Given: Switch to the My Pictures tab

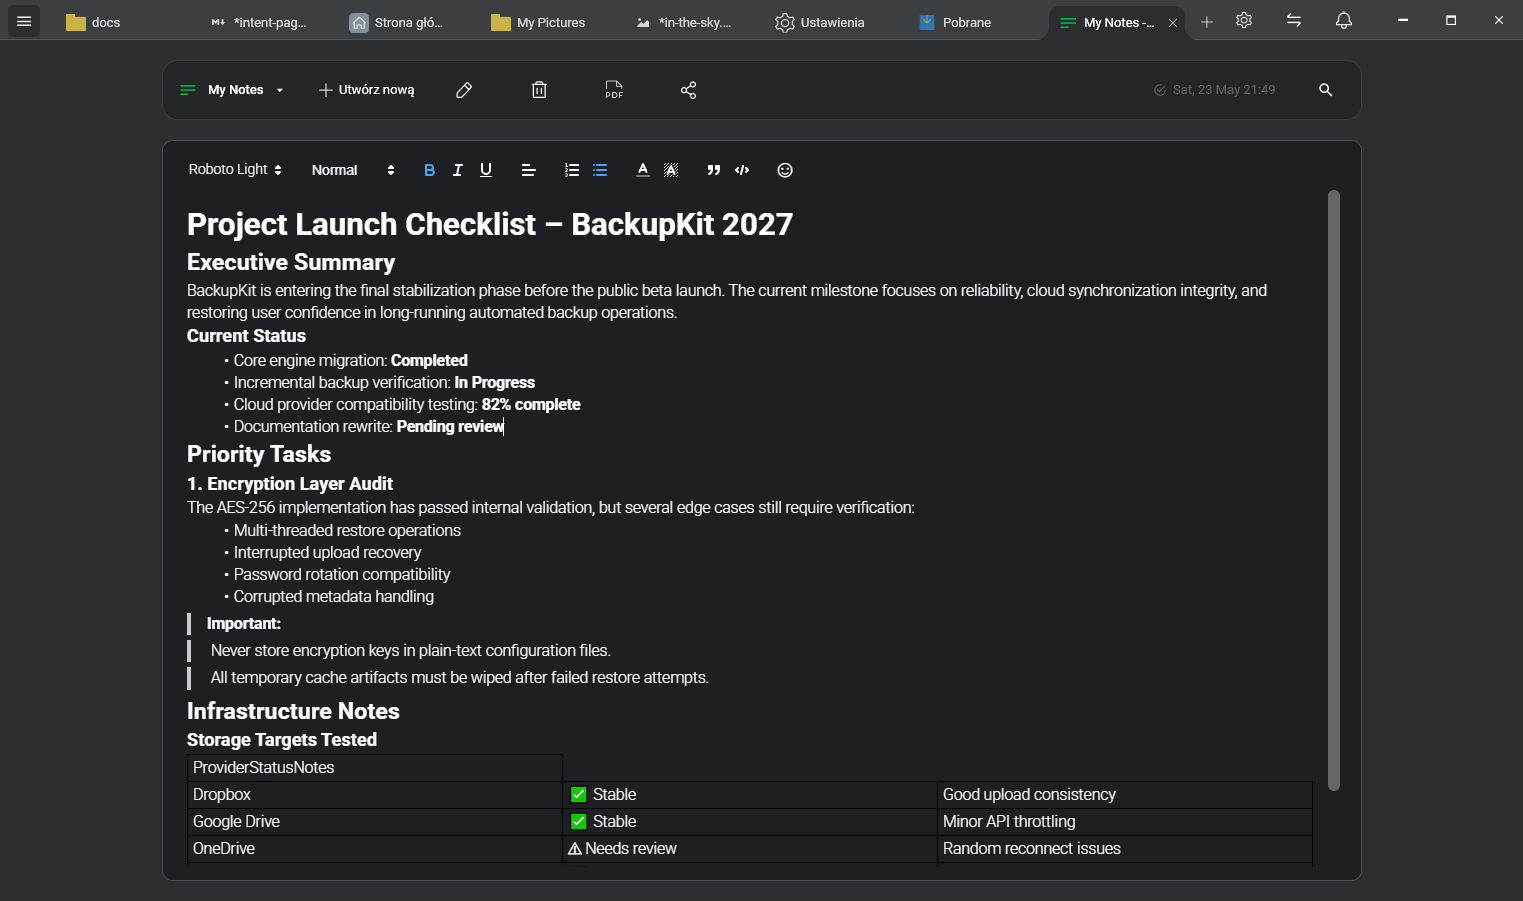Looking at the screenshot, I should pos(538,22).
